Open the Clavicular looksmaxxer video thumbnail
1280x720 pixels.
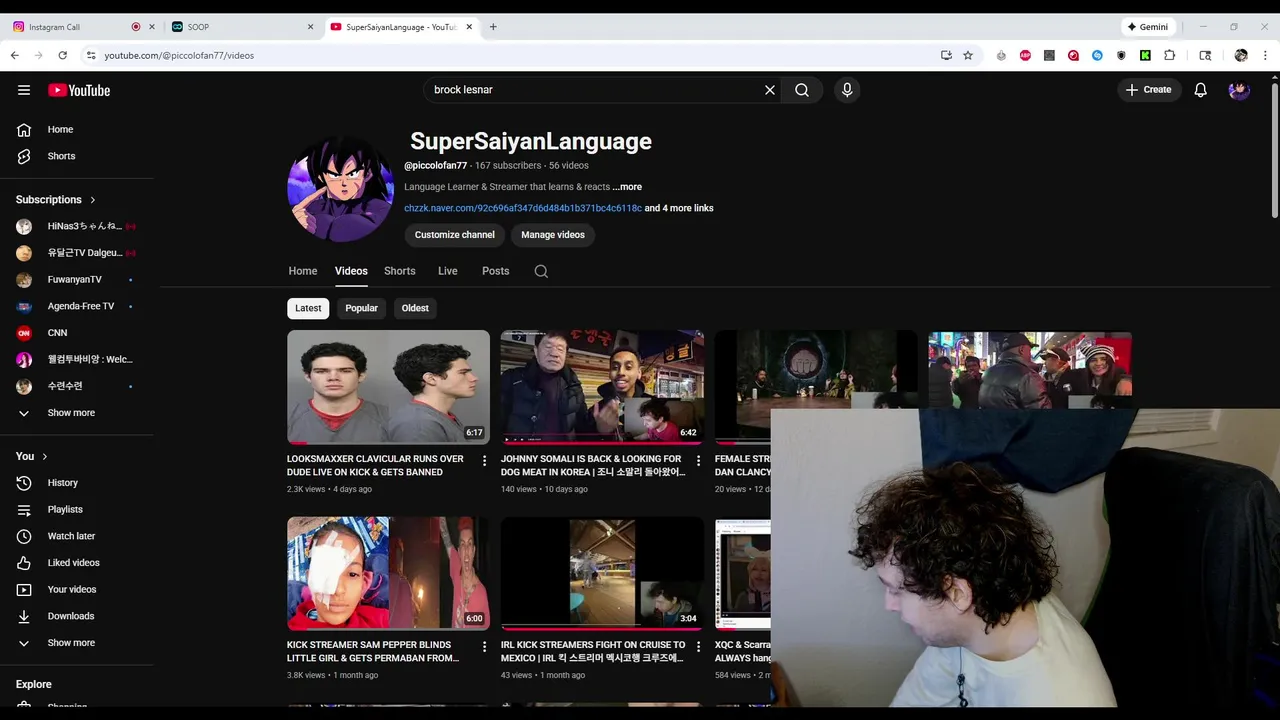pyautogui.click(x=388, y=387)
